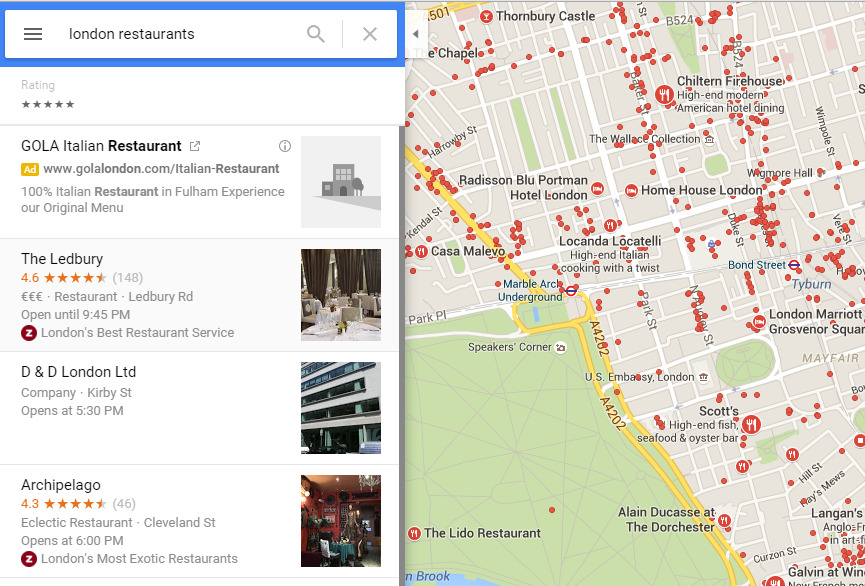Click the Home House London hotel icon
865x586 pixels.
[x=631, y=191]
